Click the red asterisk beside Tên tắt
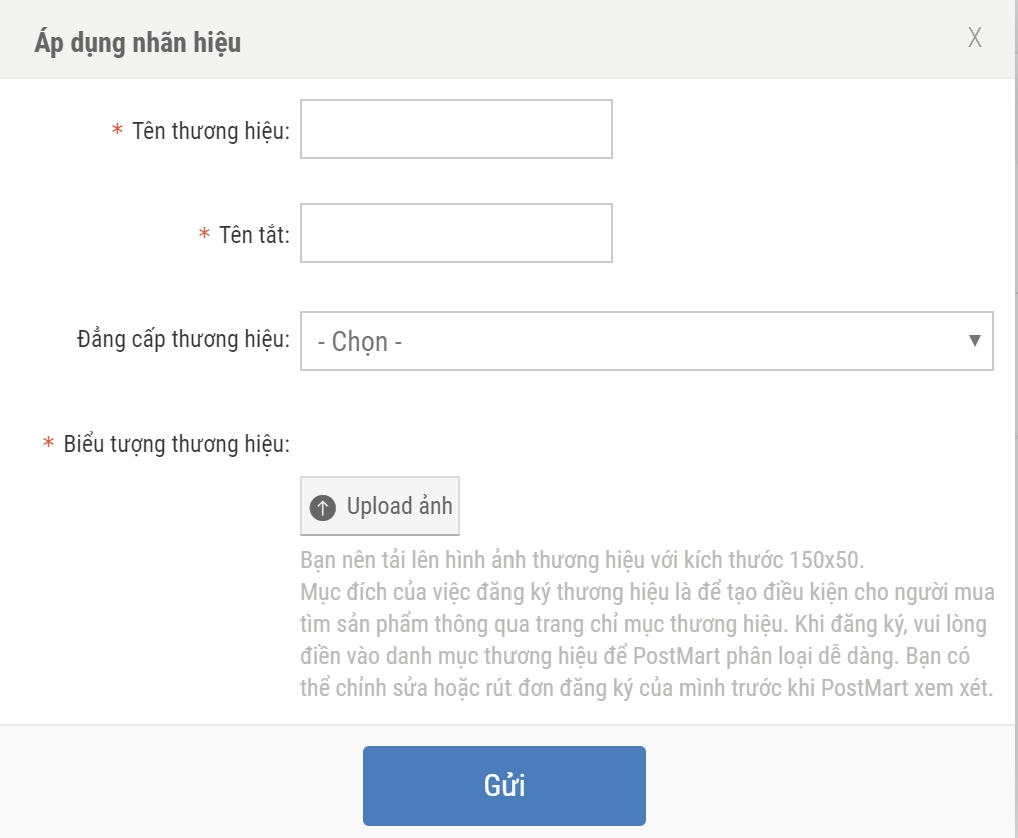1018x838 pixels. 204,235
